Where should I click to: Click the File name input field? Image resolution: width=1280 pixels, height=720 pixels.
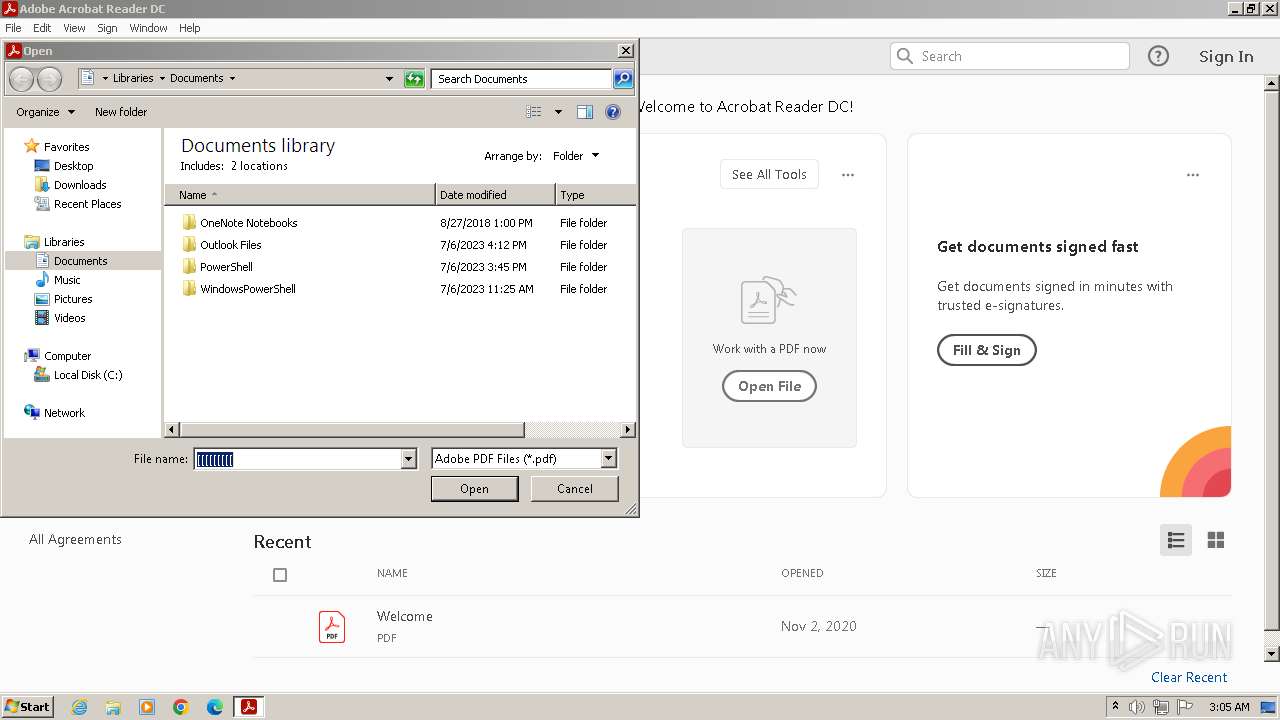click(297, 459)
